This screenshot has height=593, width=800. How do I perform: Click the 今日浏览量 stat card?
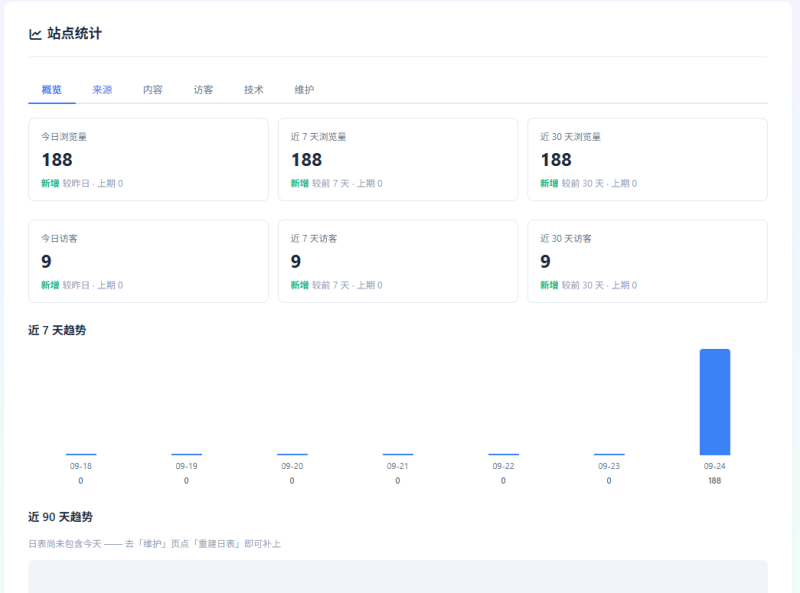click(148, 160)
